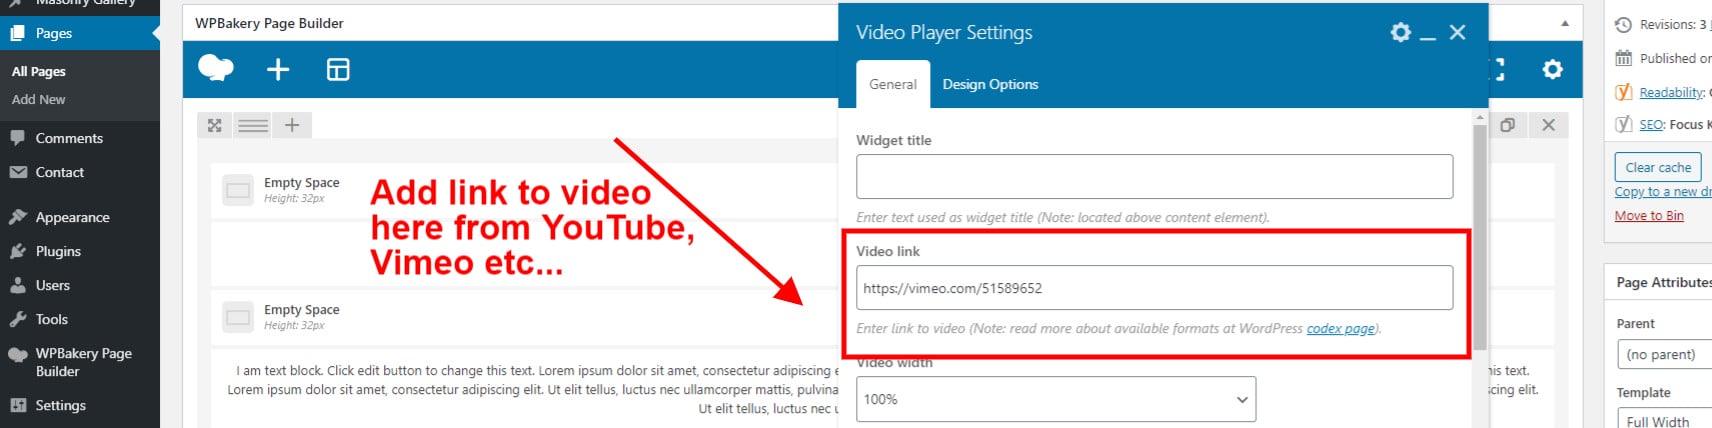Click the WPBakery cloud logo icon
Viewport: 1712px width, 428px height.
[x=216, y=69]
